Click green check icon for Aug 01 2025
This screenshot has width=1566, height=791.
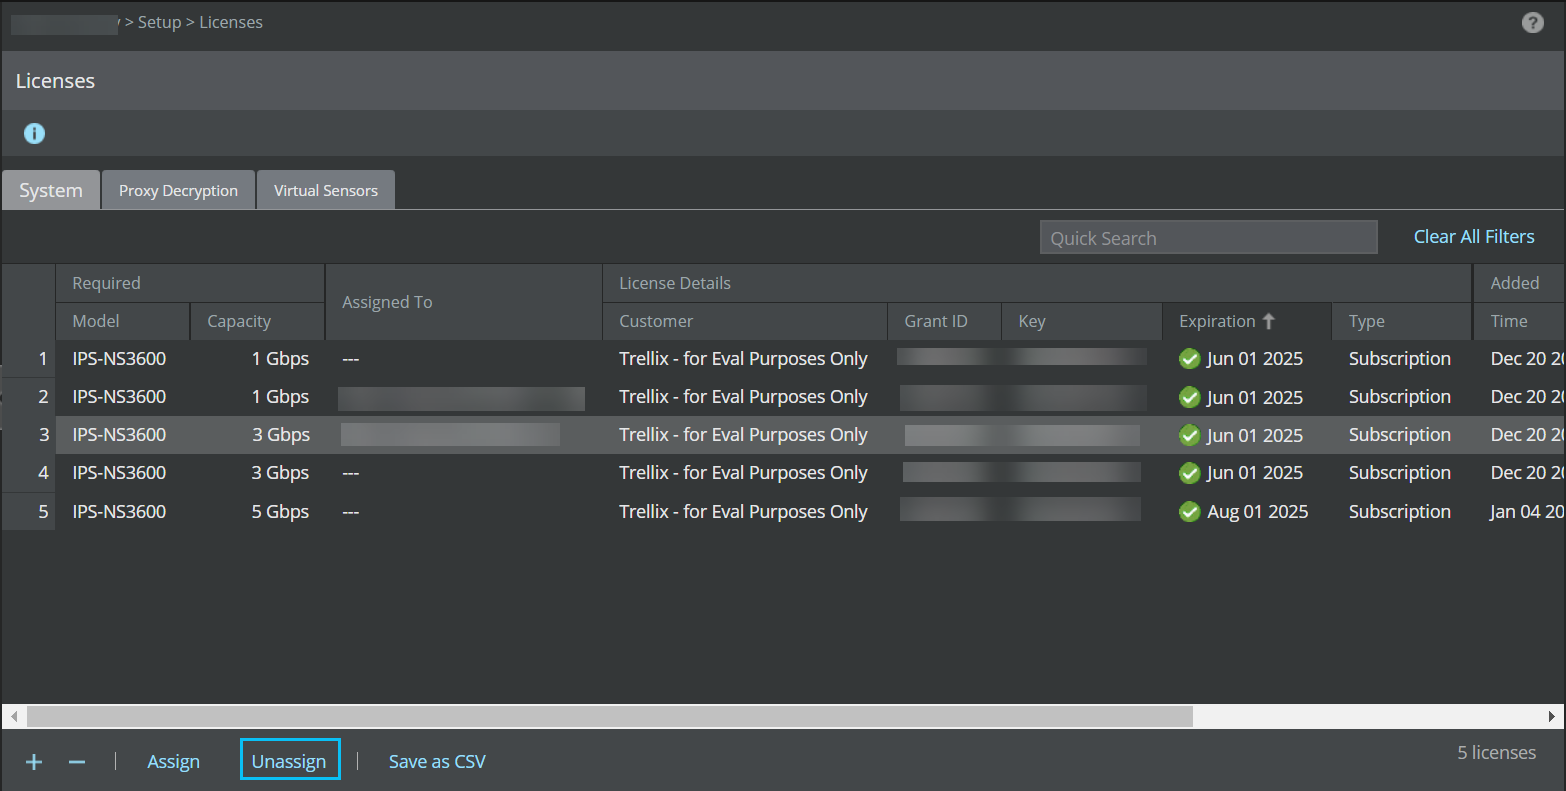1189,512
